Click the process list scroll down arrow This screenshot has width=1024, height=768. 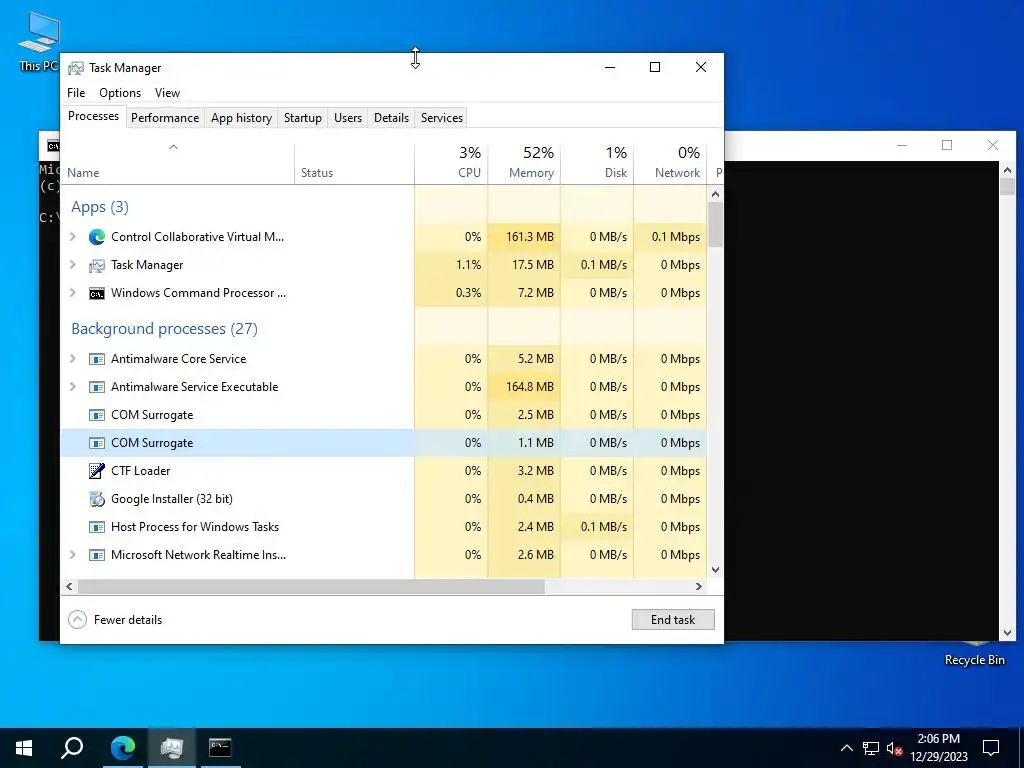tap(716, 569)
